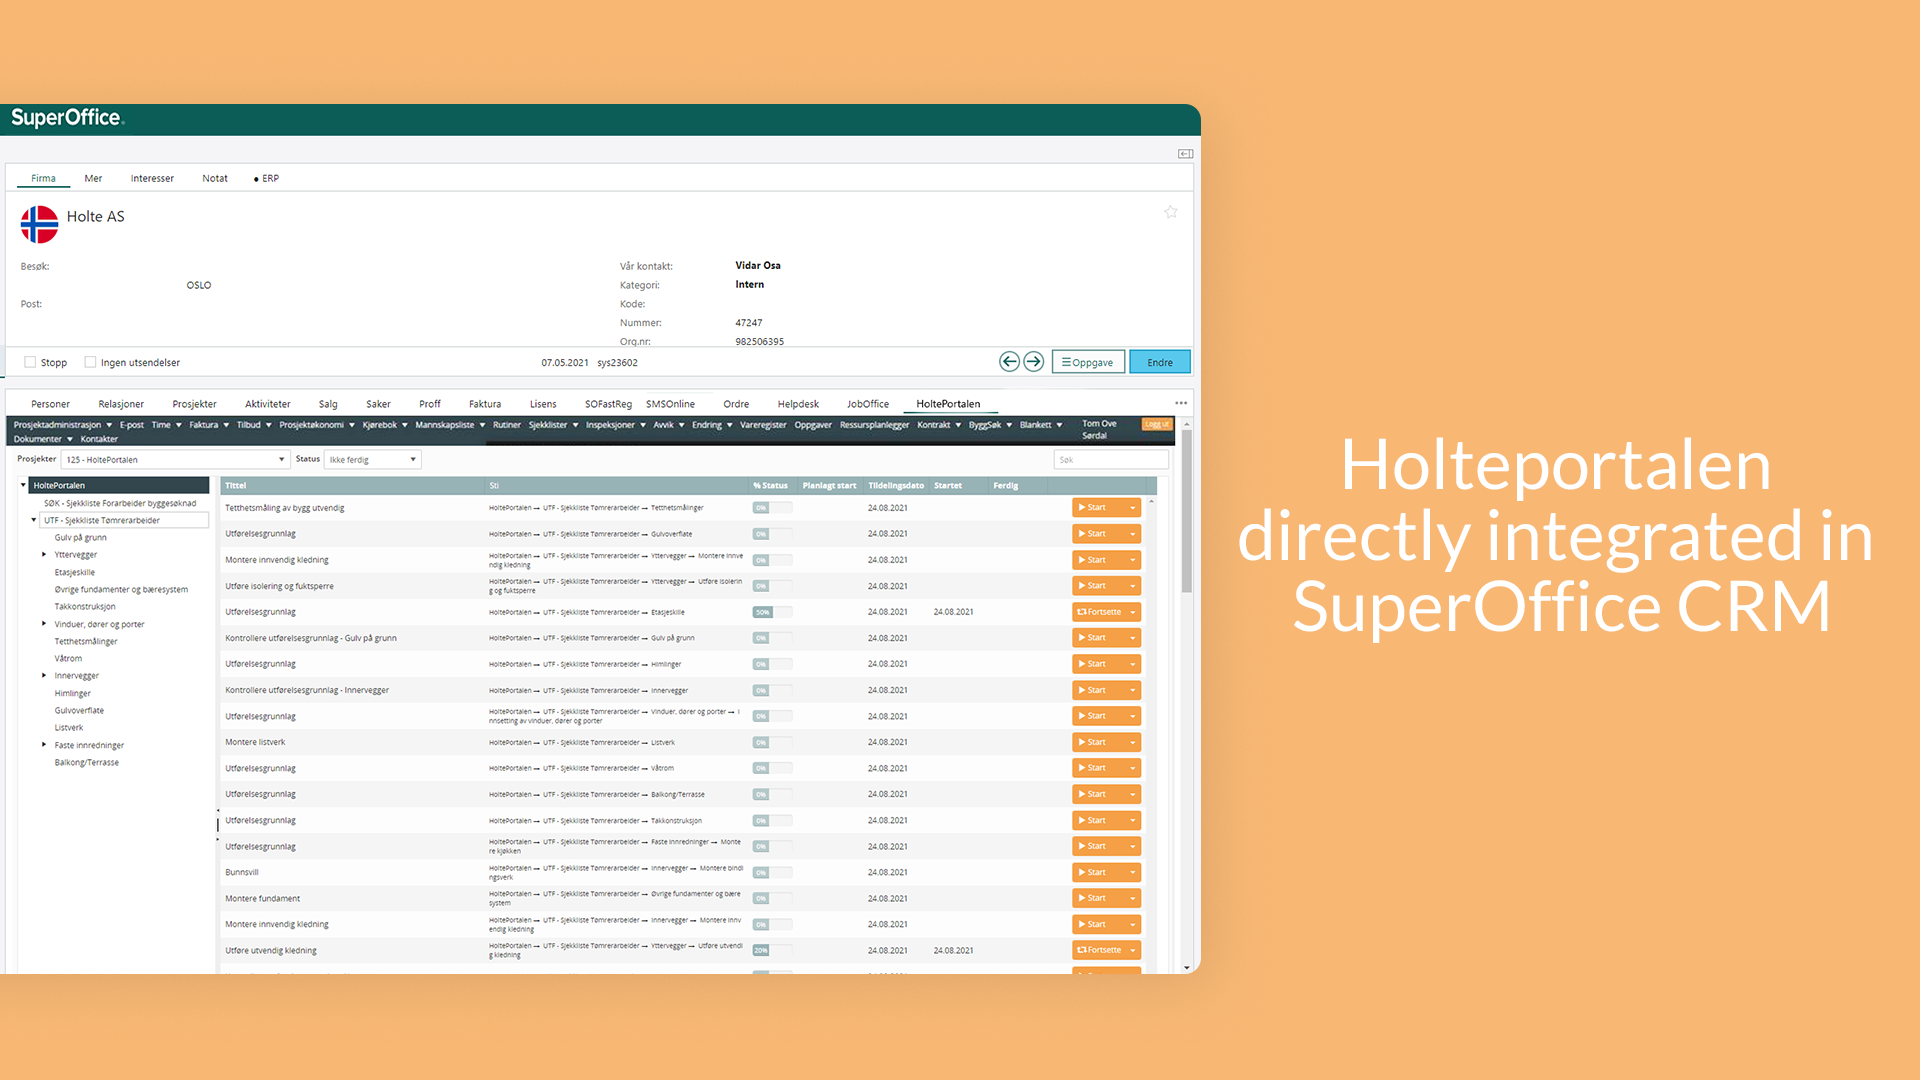This screenshot has height=1080, width=1920.
Task: Click Start dropdown arrow in Montere listverk row
Action: tap(1132, 742)
